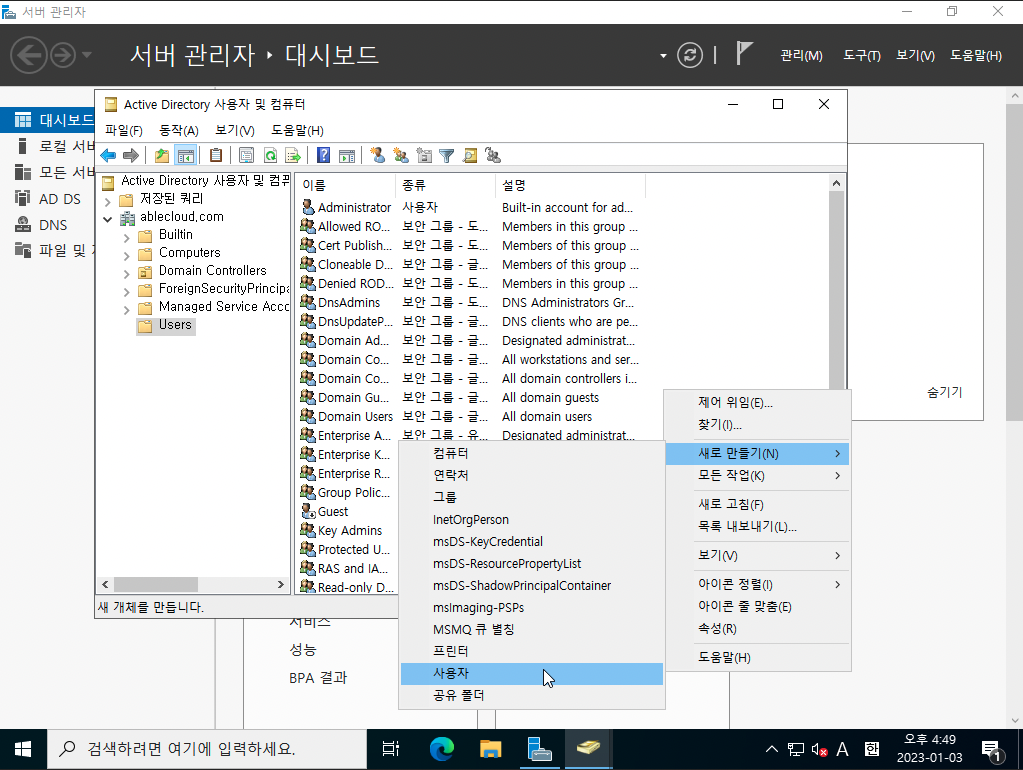Select 사용자 in the new object submenu
Image resolution: width=1023 pixels, height=770 pixels.
532,673
